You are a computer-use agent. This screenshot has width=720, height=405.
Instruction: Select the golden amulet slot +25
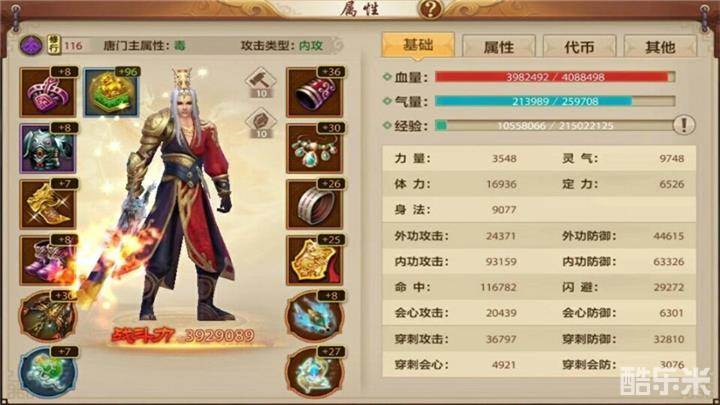click(315, 260)
